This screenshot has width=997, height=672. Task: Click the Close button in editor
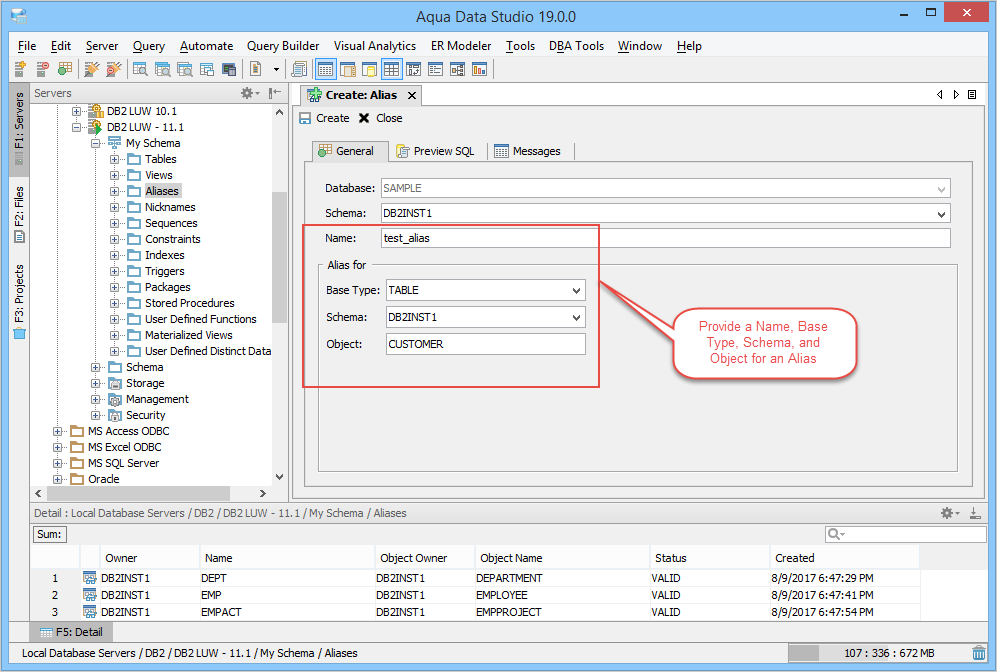(380, 118)
